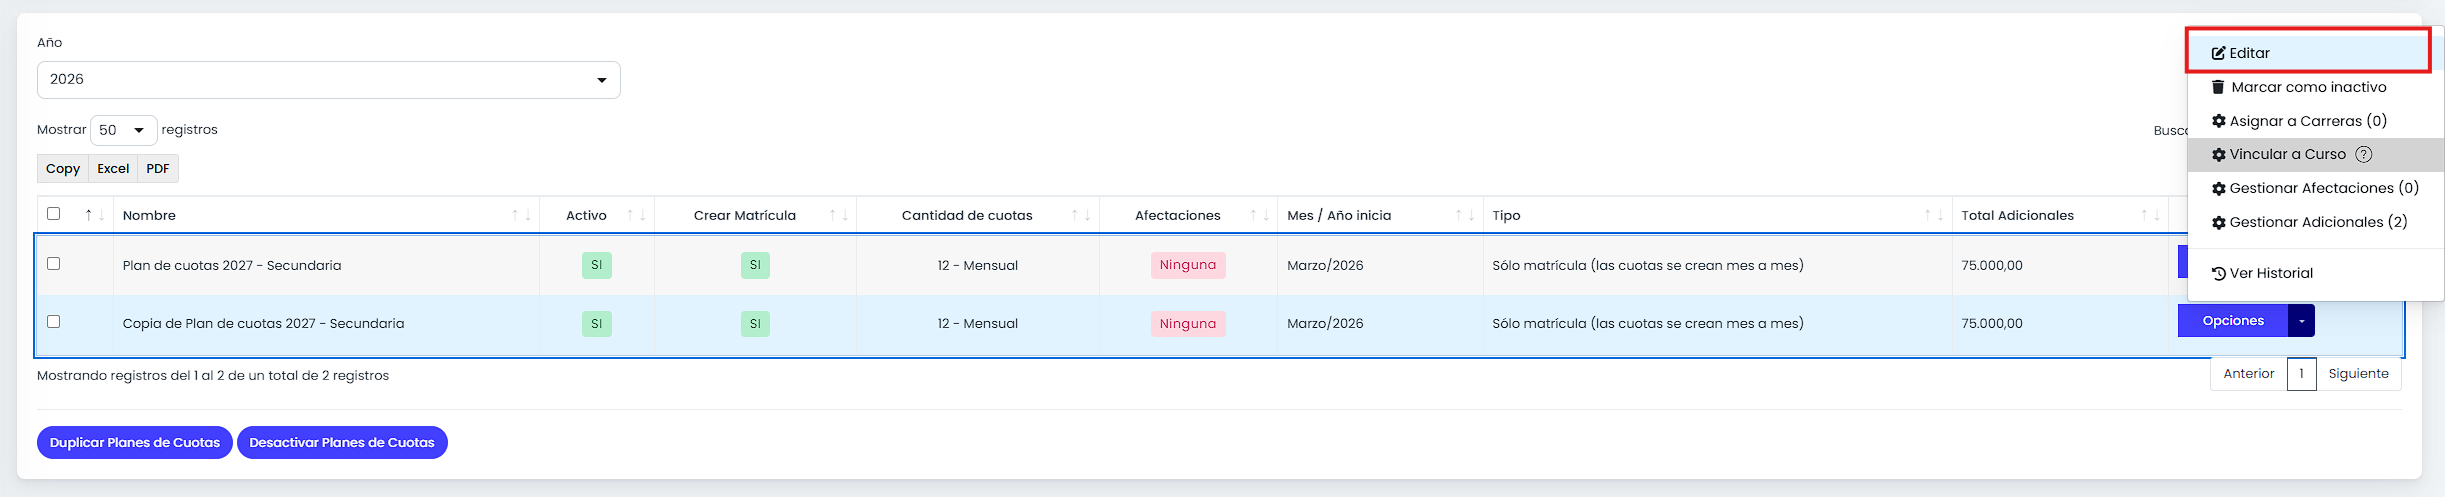Export the table with PDF button

(x=158, y=168)
